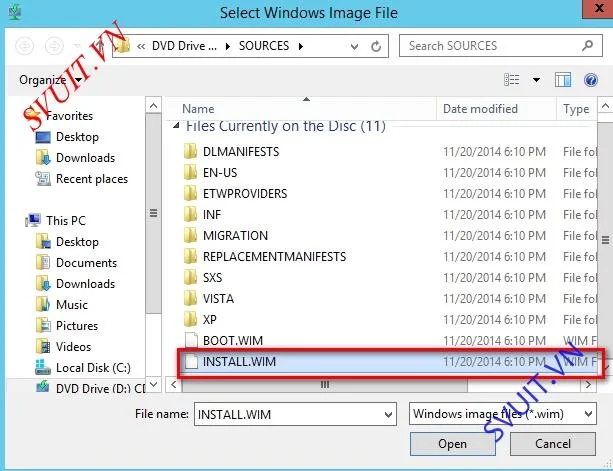Select Desktop under This PC
The height and width of the screenshot is (471, 613).
67,242
